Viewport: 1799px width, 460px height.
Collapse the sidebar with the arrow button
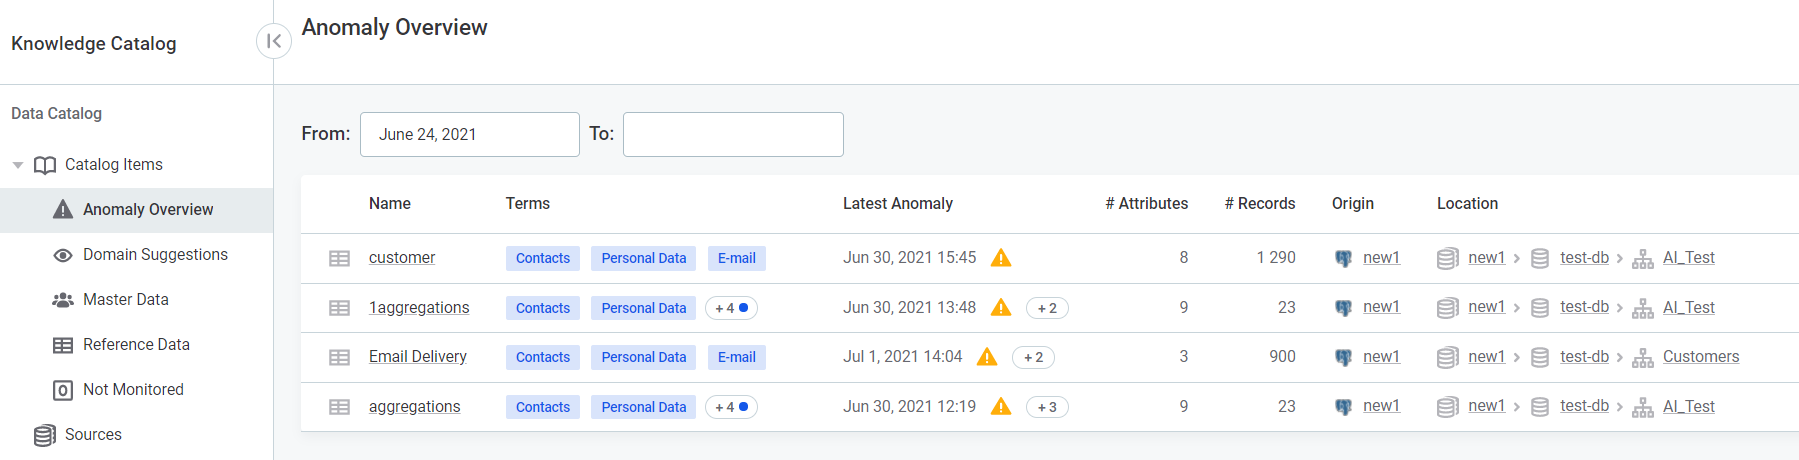273,41
